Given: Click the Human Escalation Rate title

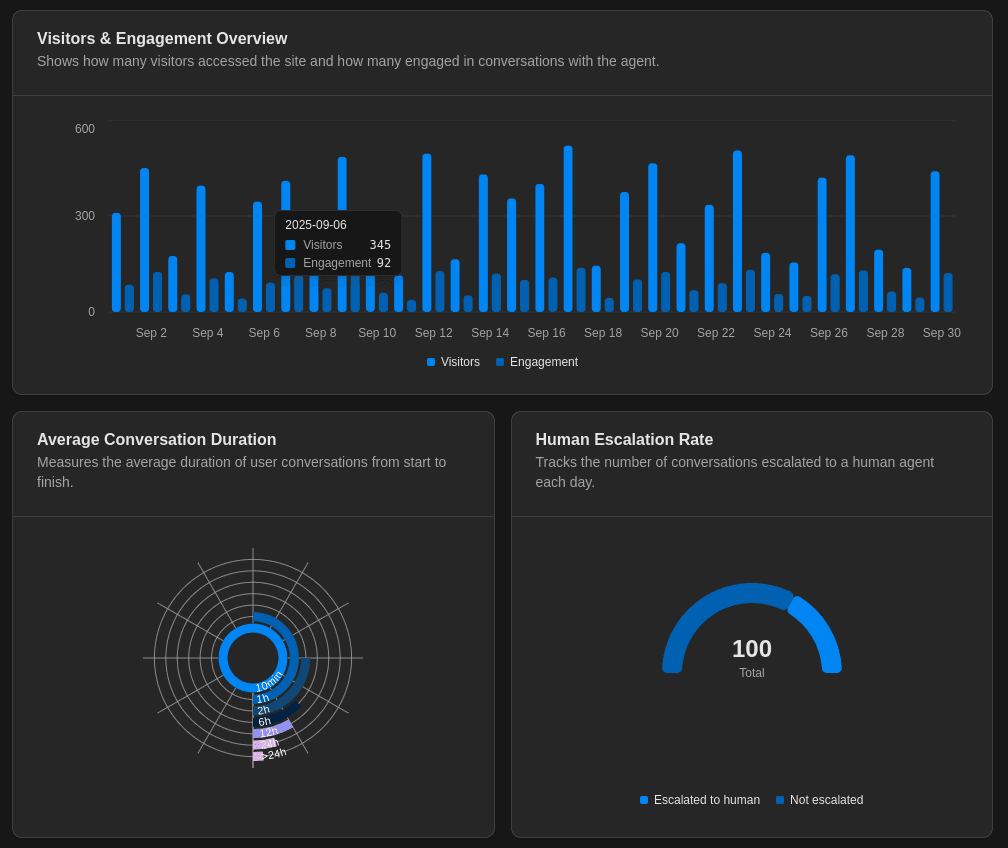Looking at the screenshot, I should [624, 440].
